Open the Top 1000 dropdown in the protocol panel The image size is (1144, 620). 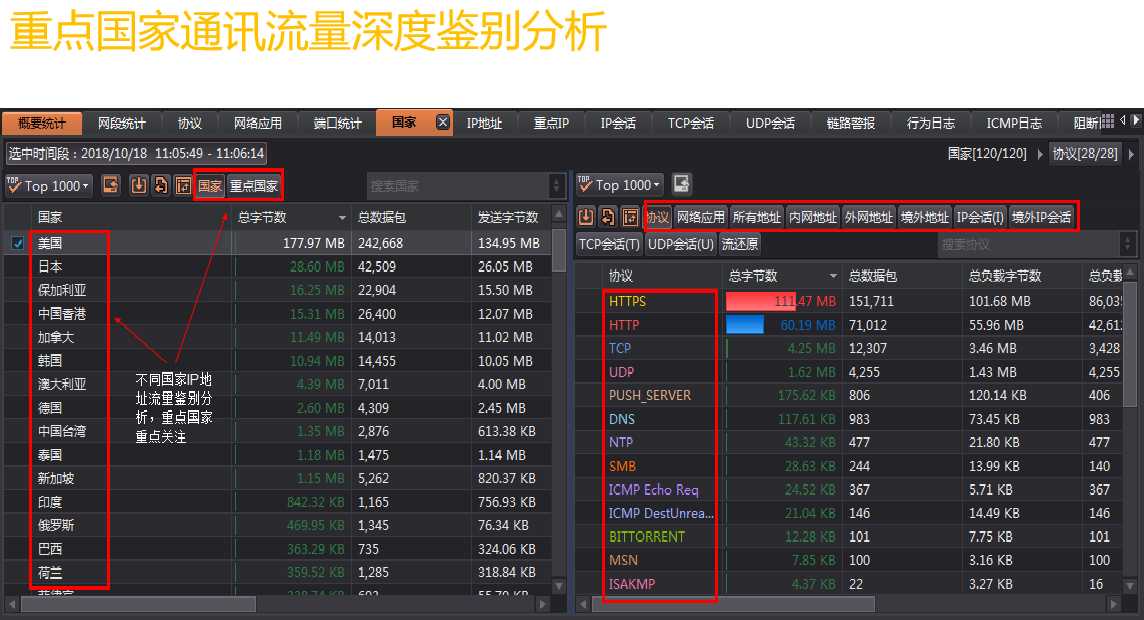pyautogui.click(x=619, y=185)
